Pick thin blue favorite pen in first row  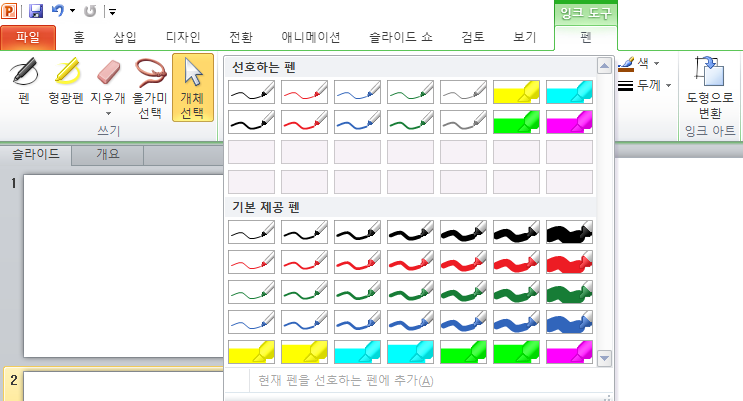357,92
